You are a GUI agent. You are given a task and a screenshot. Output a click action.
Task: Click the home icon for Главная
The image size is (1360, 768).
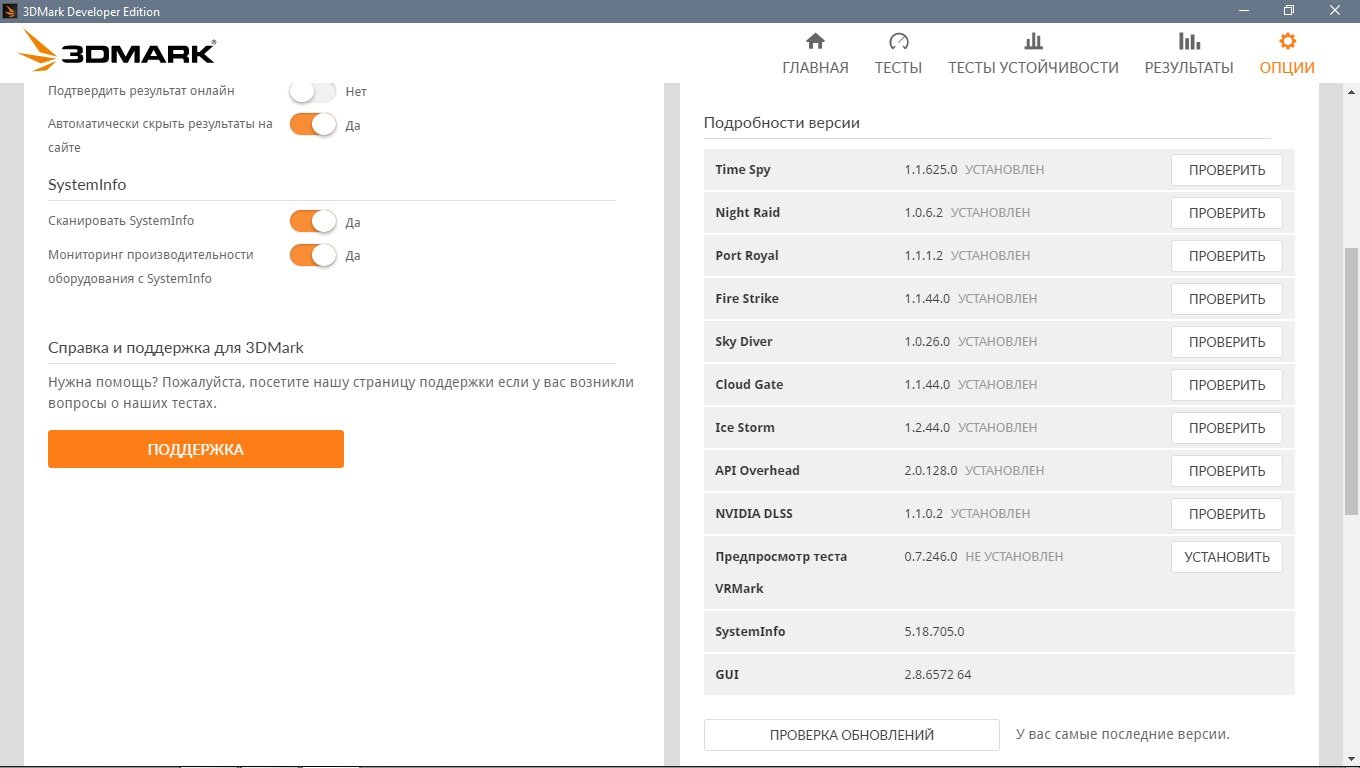[x=815, y=41]
